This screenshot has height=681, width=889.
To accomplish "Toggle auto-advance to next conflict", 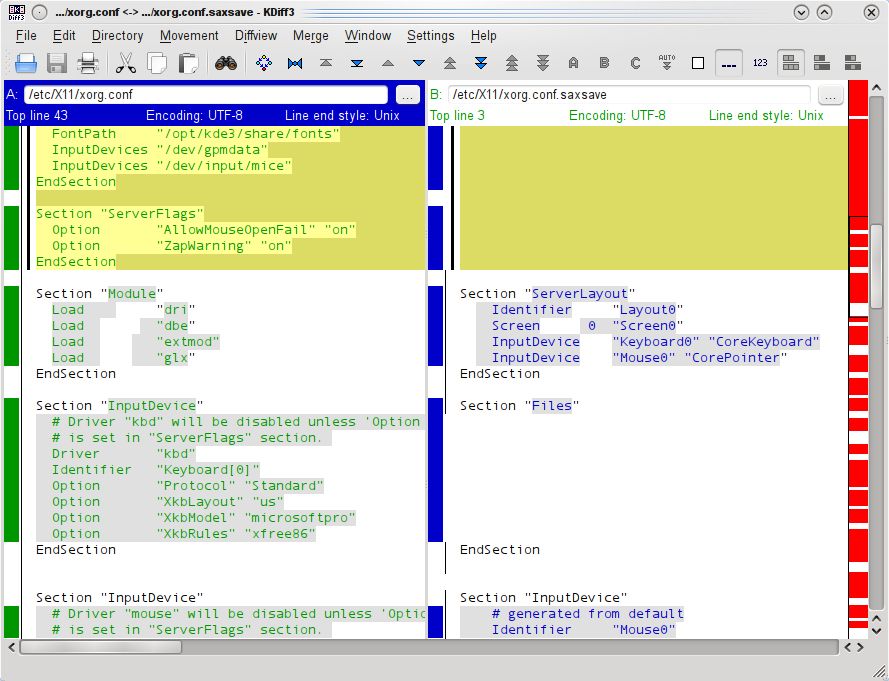I will point(667,63).
